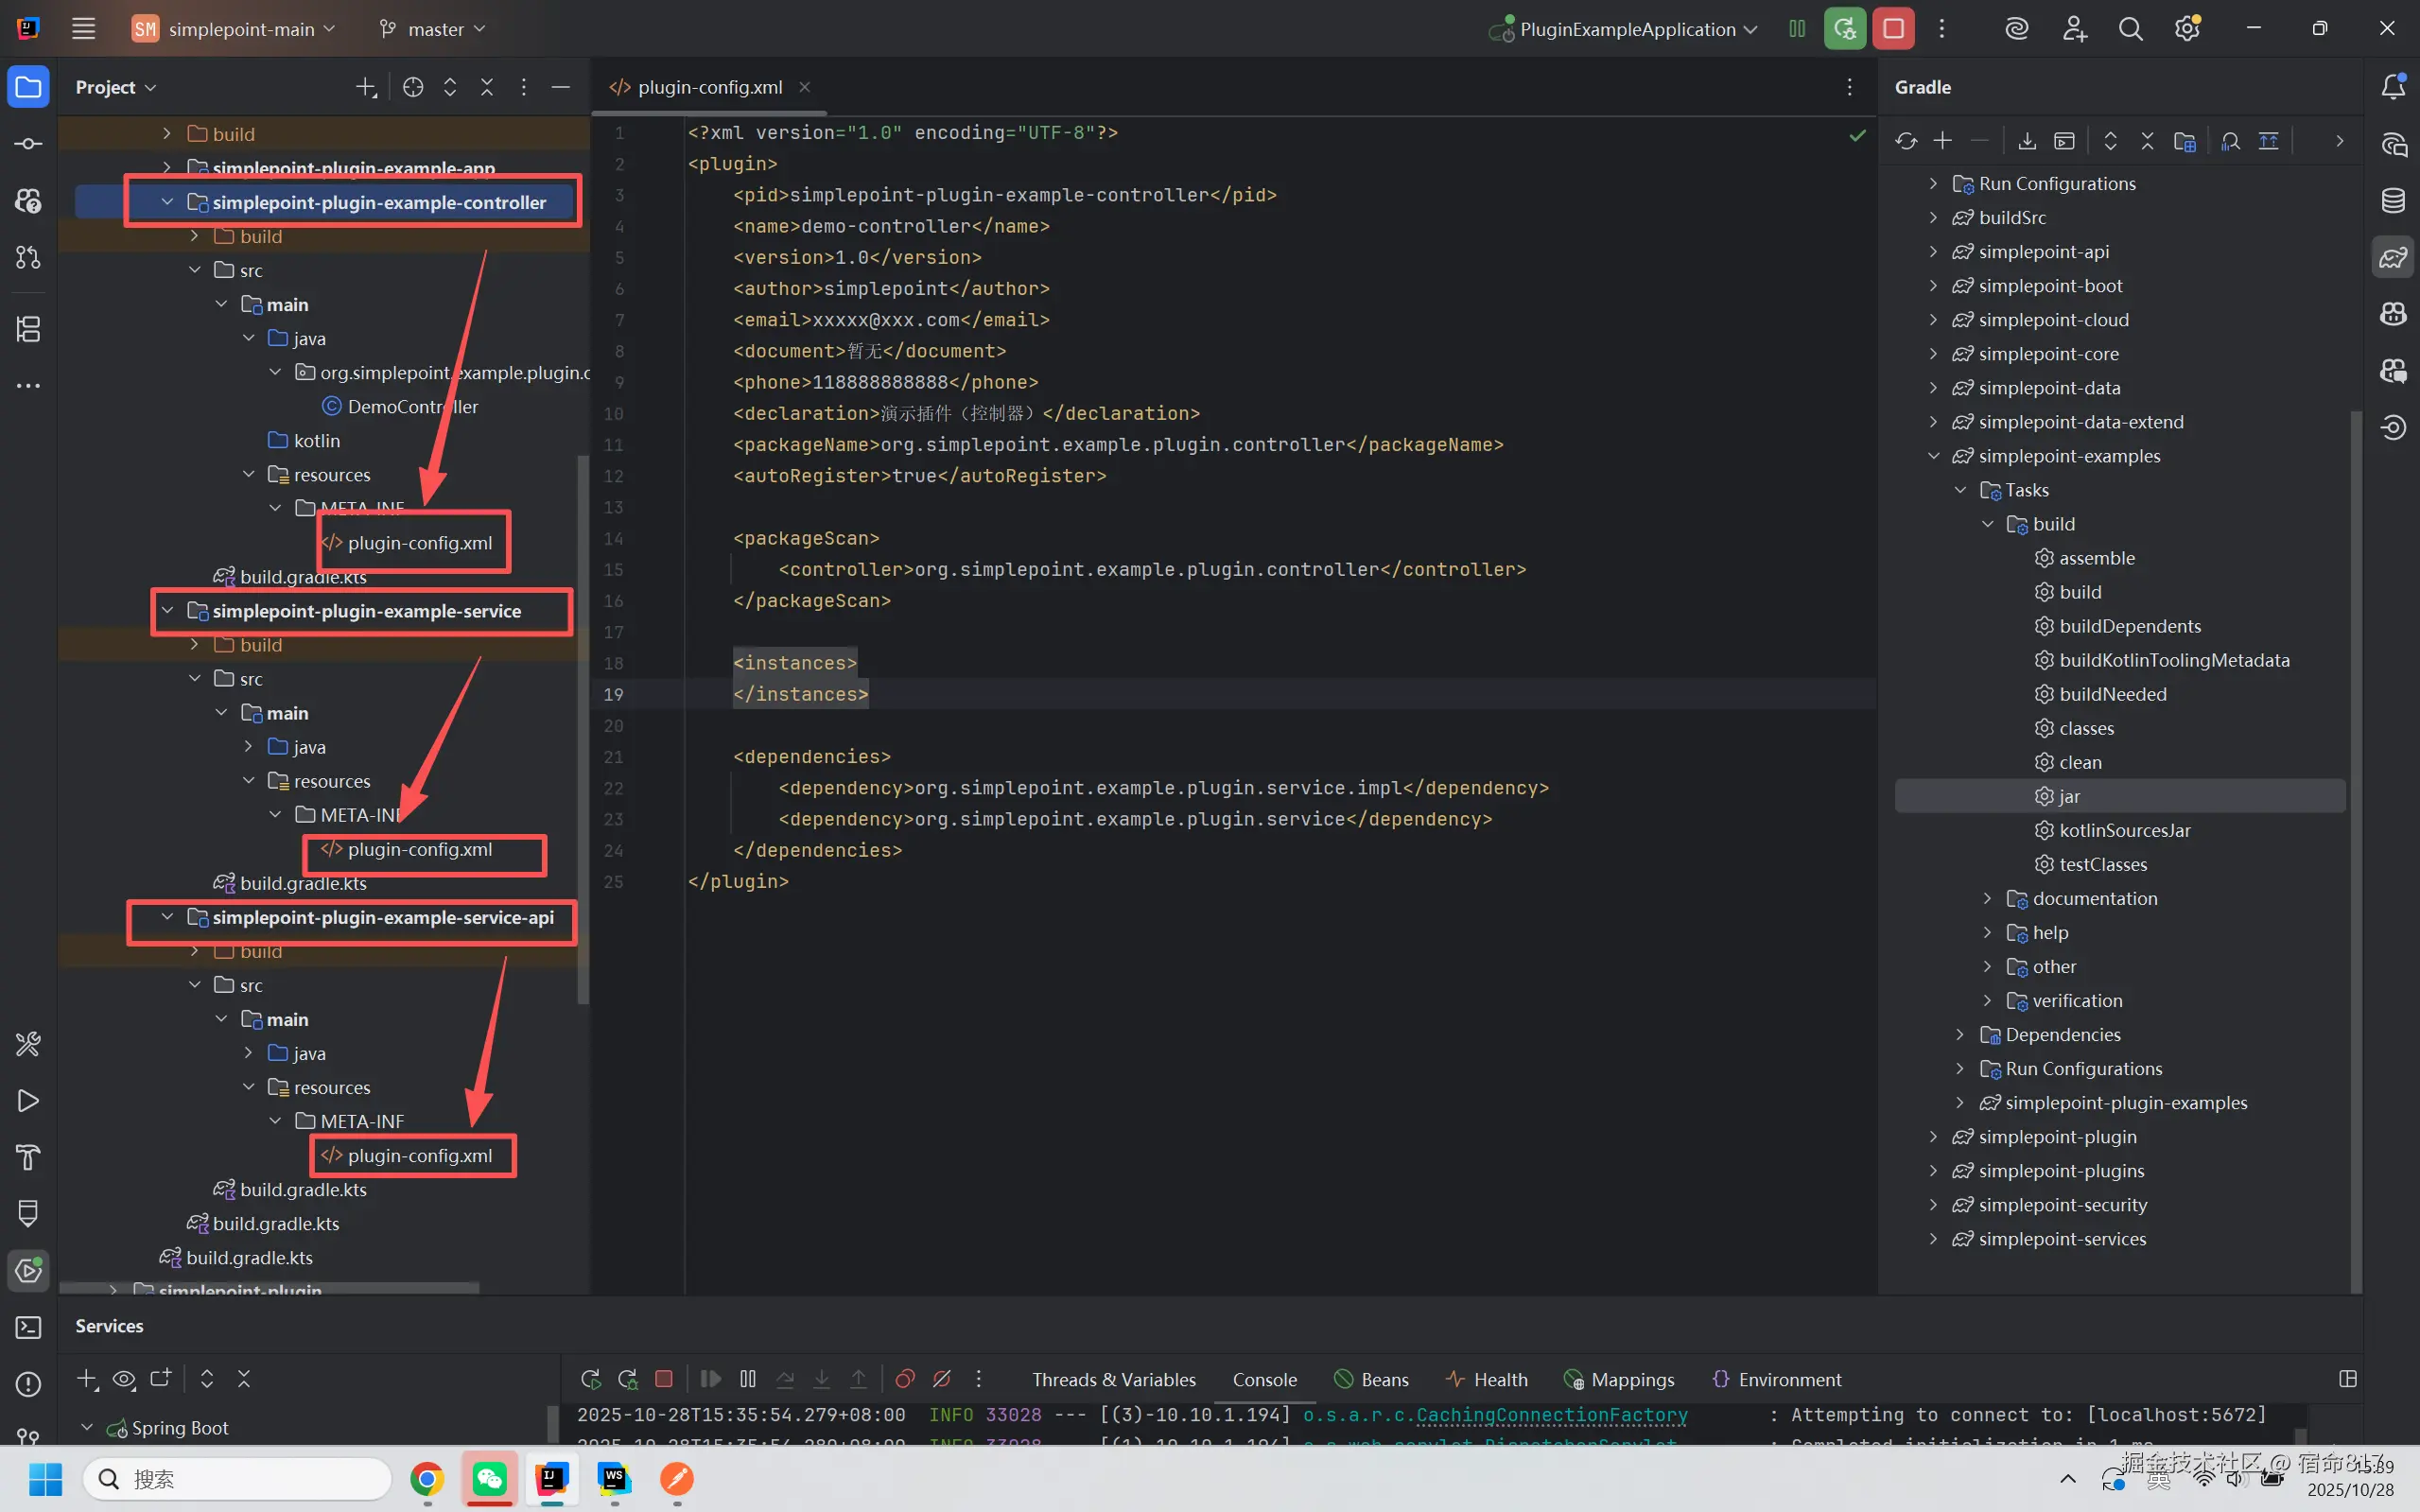
Task: Toggle mute breakpoints in debugger toolbar
Action: point(942,1379)
